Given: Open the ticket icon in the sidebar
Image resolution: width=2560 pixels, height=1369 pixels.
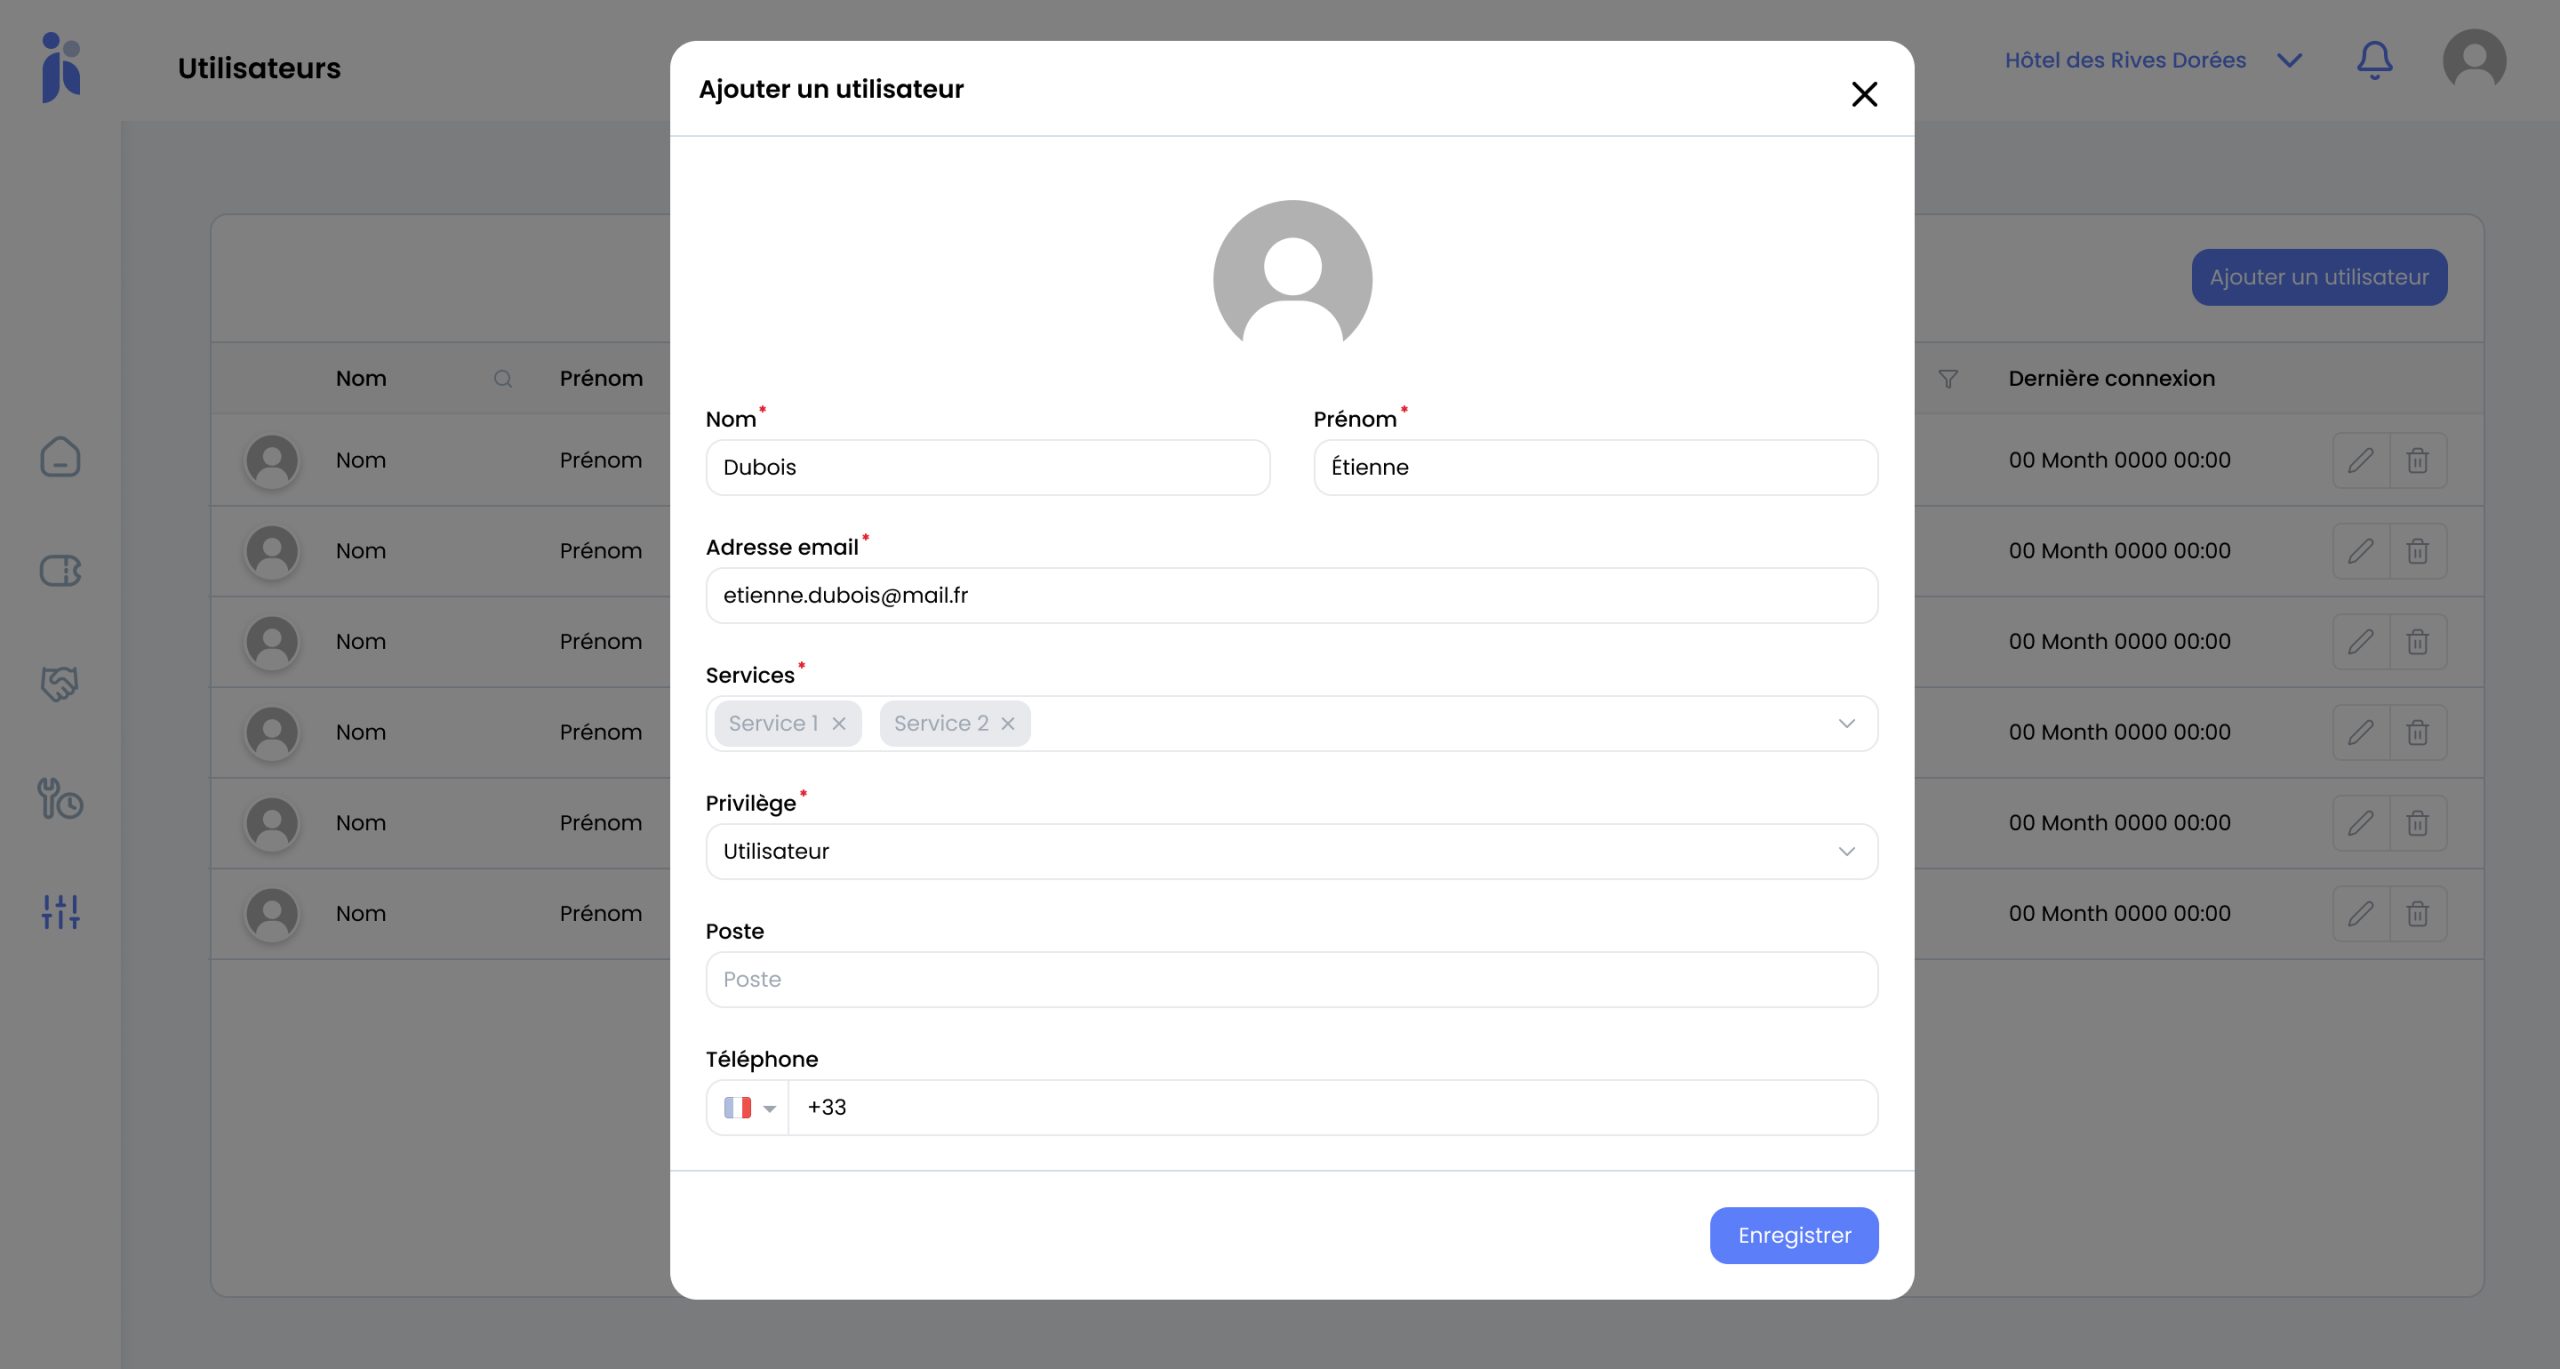Looking at the screenshot, I should [60, 571].
